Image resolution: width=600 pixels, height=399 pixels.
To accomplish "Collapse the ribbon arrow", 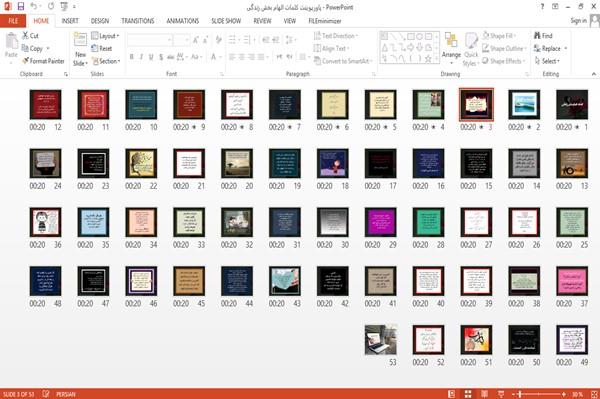I will pyautogui.click(x=593, y=74).
